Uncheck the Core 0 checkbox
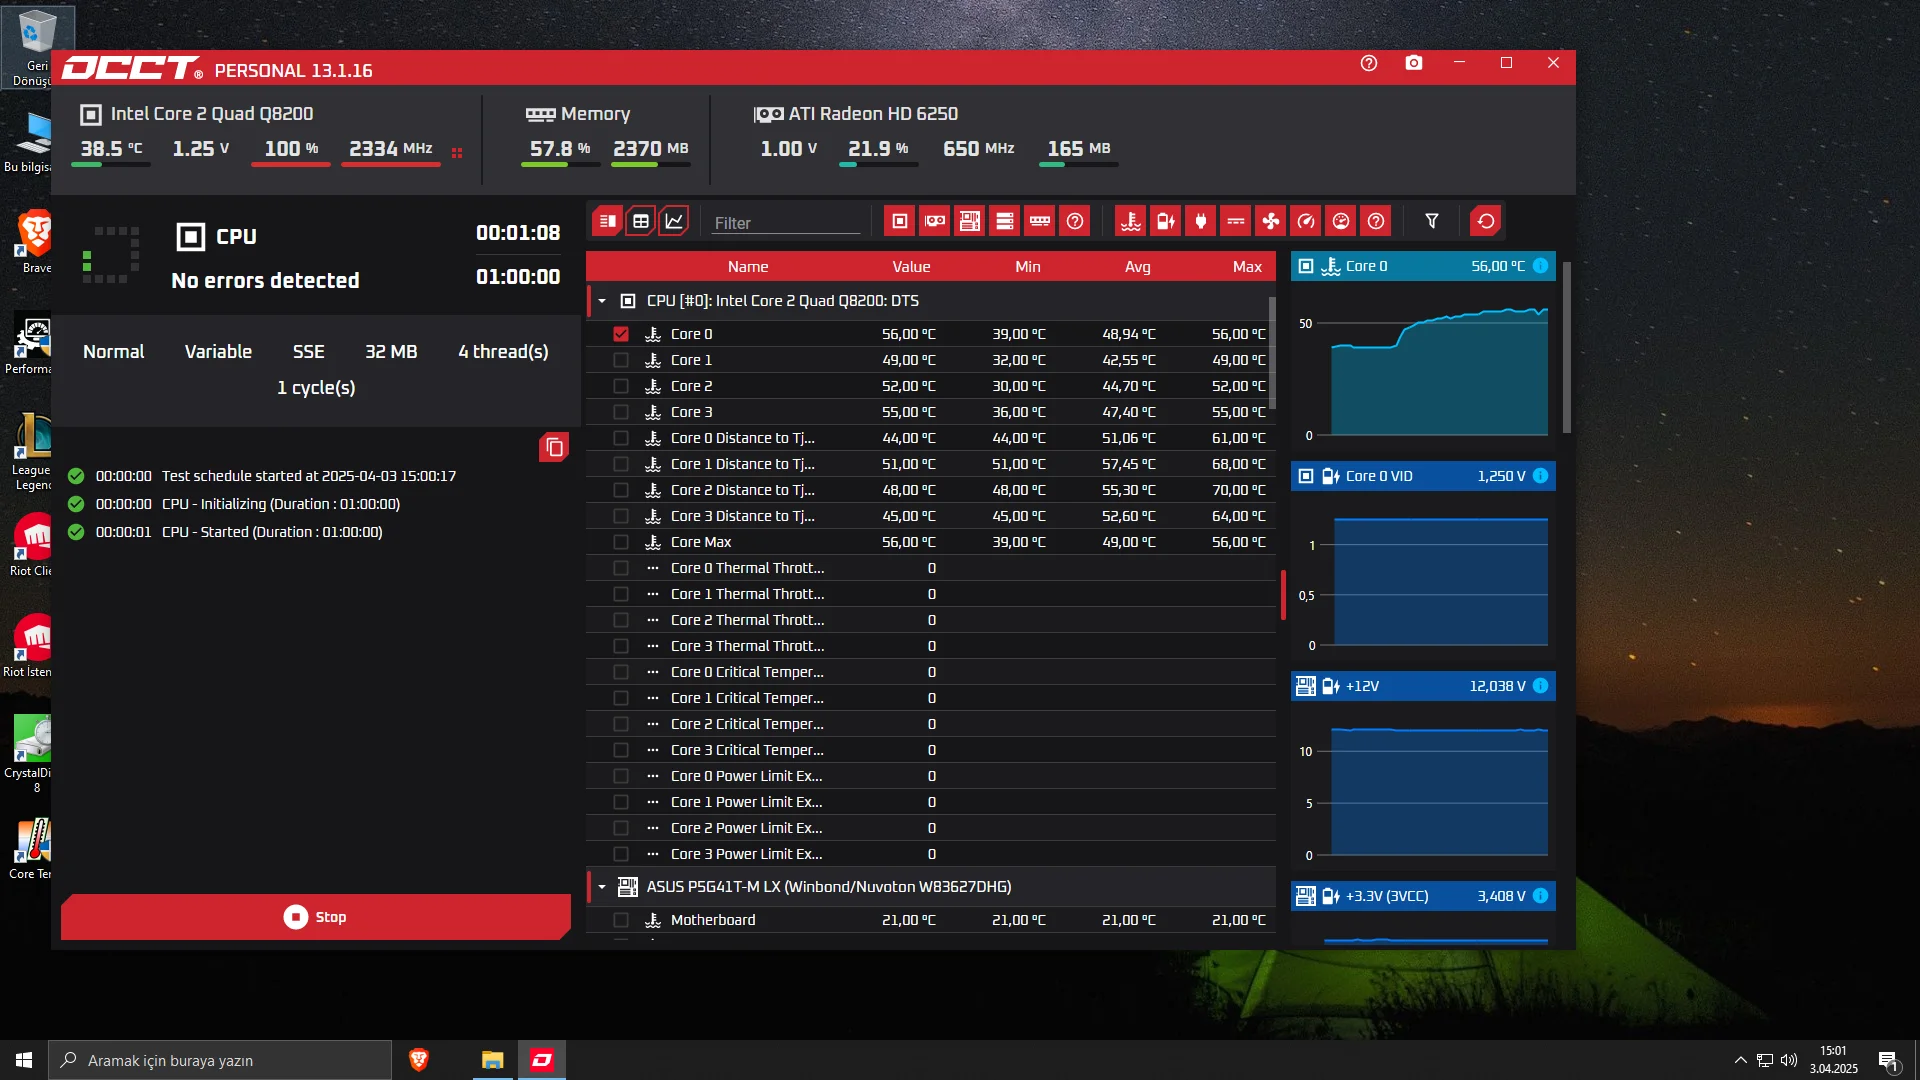The height and width of the screenshot is (1080, 1920). pyautogui.click(x=621, y=334)
